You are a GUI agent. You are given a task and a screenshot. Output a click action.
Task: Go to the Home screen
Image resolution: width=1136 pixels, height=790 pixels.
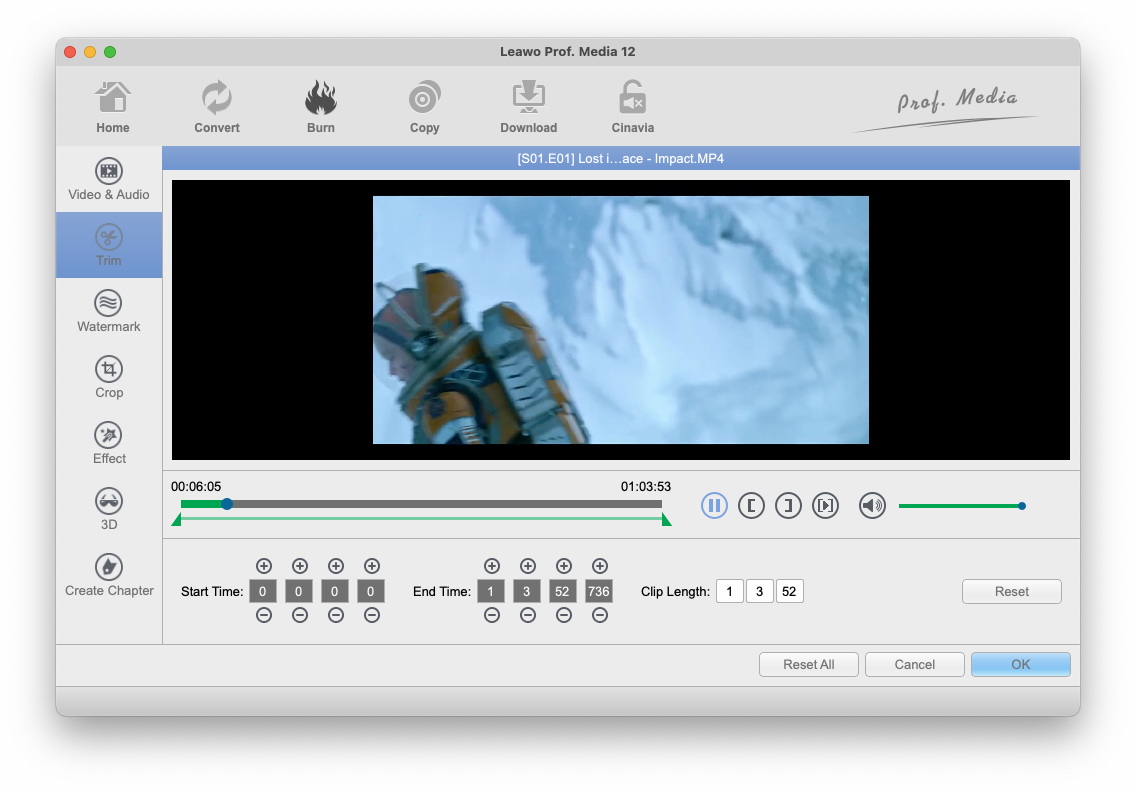tap(113, 107)
